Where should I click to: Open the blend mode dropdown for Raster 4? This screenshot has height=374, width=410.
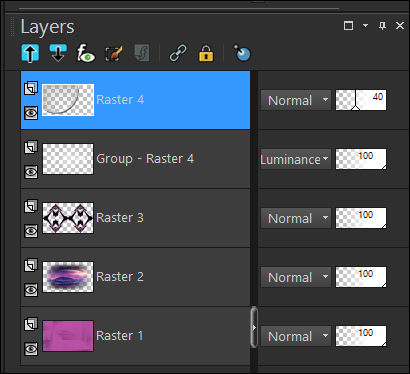tap(296, 100)
